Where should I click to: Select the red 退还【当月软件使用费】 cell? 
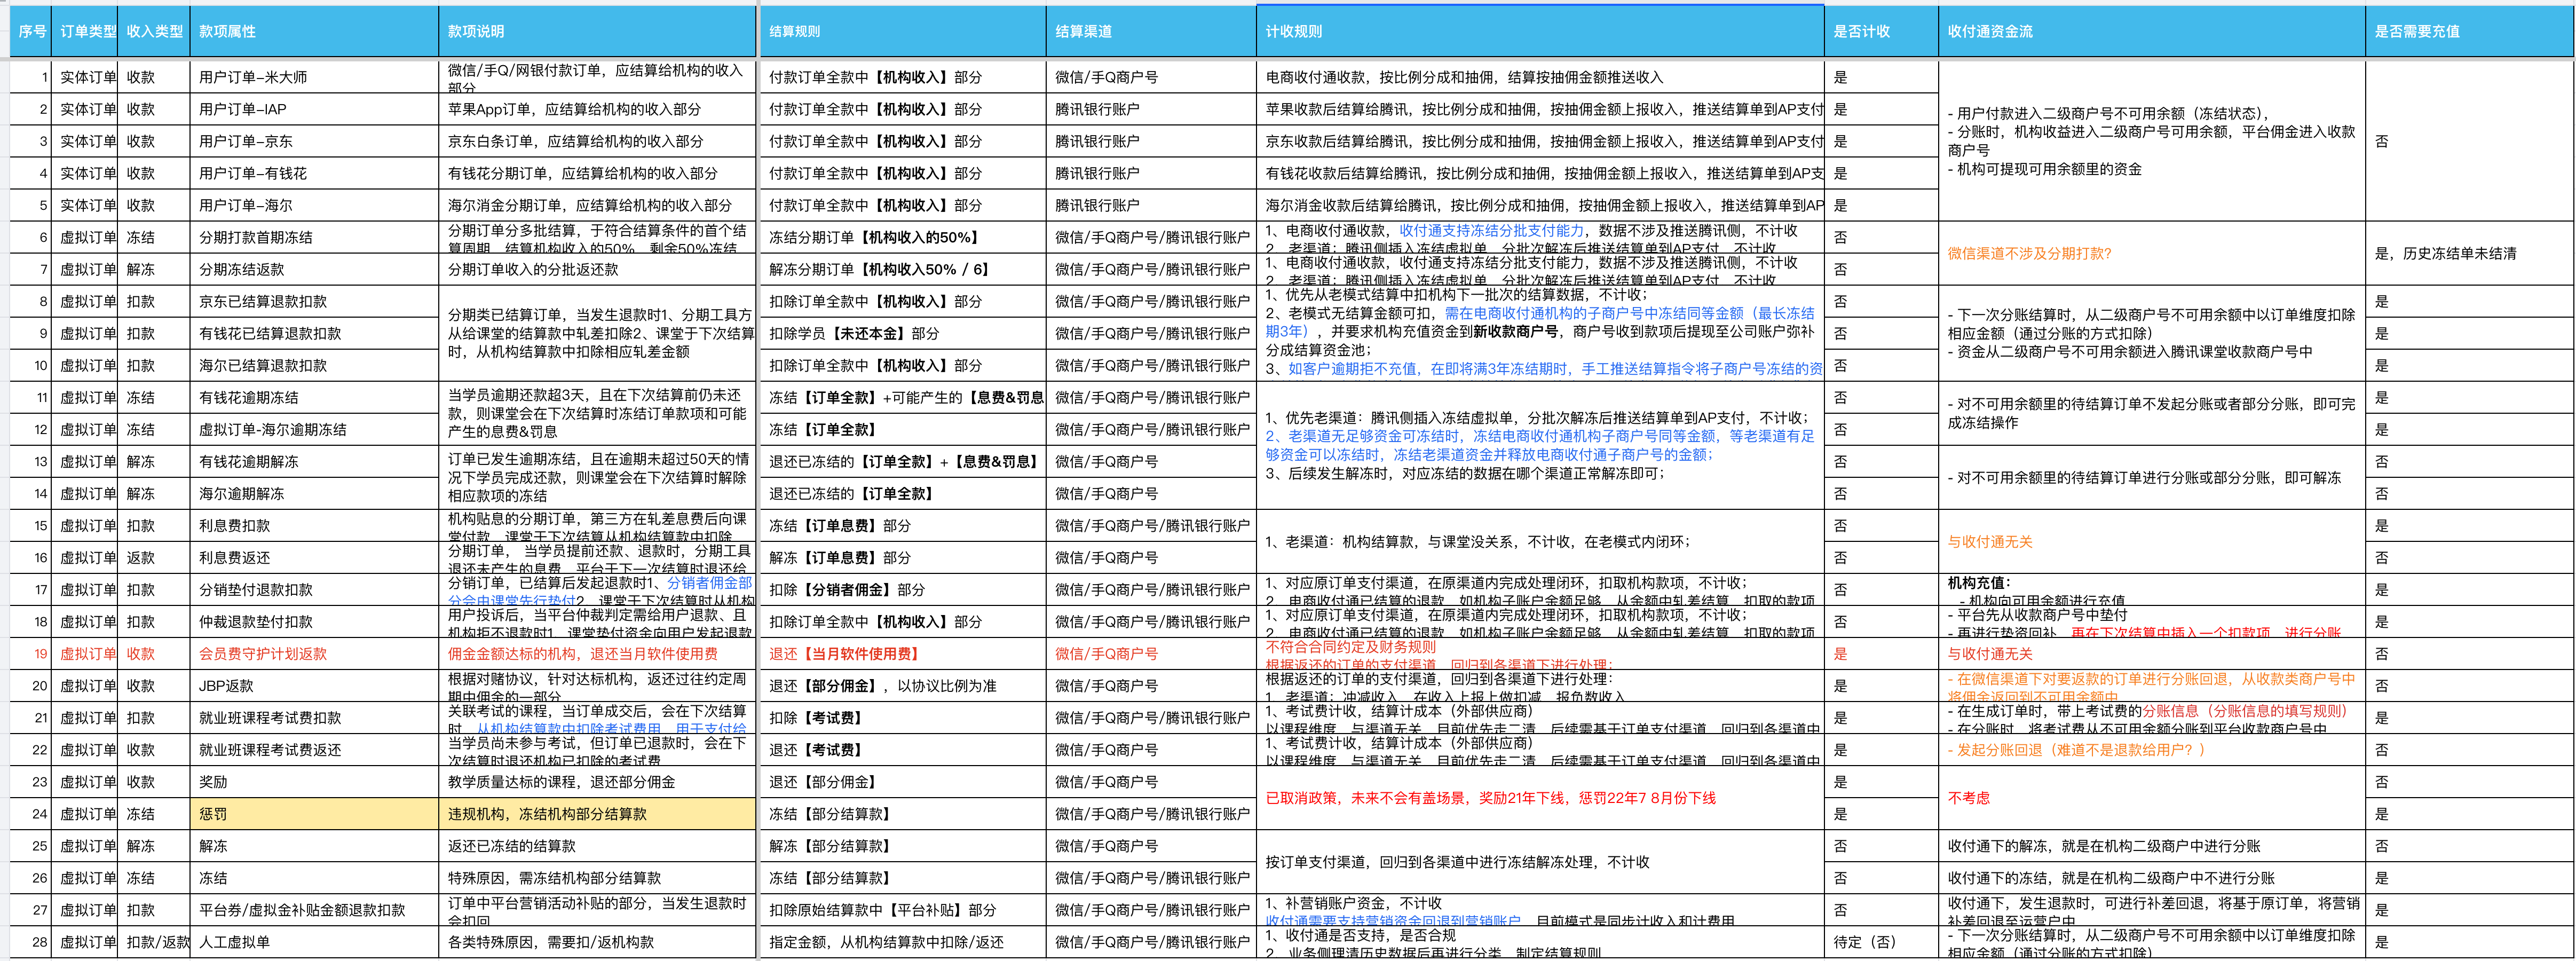(903, 653)
